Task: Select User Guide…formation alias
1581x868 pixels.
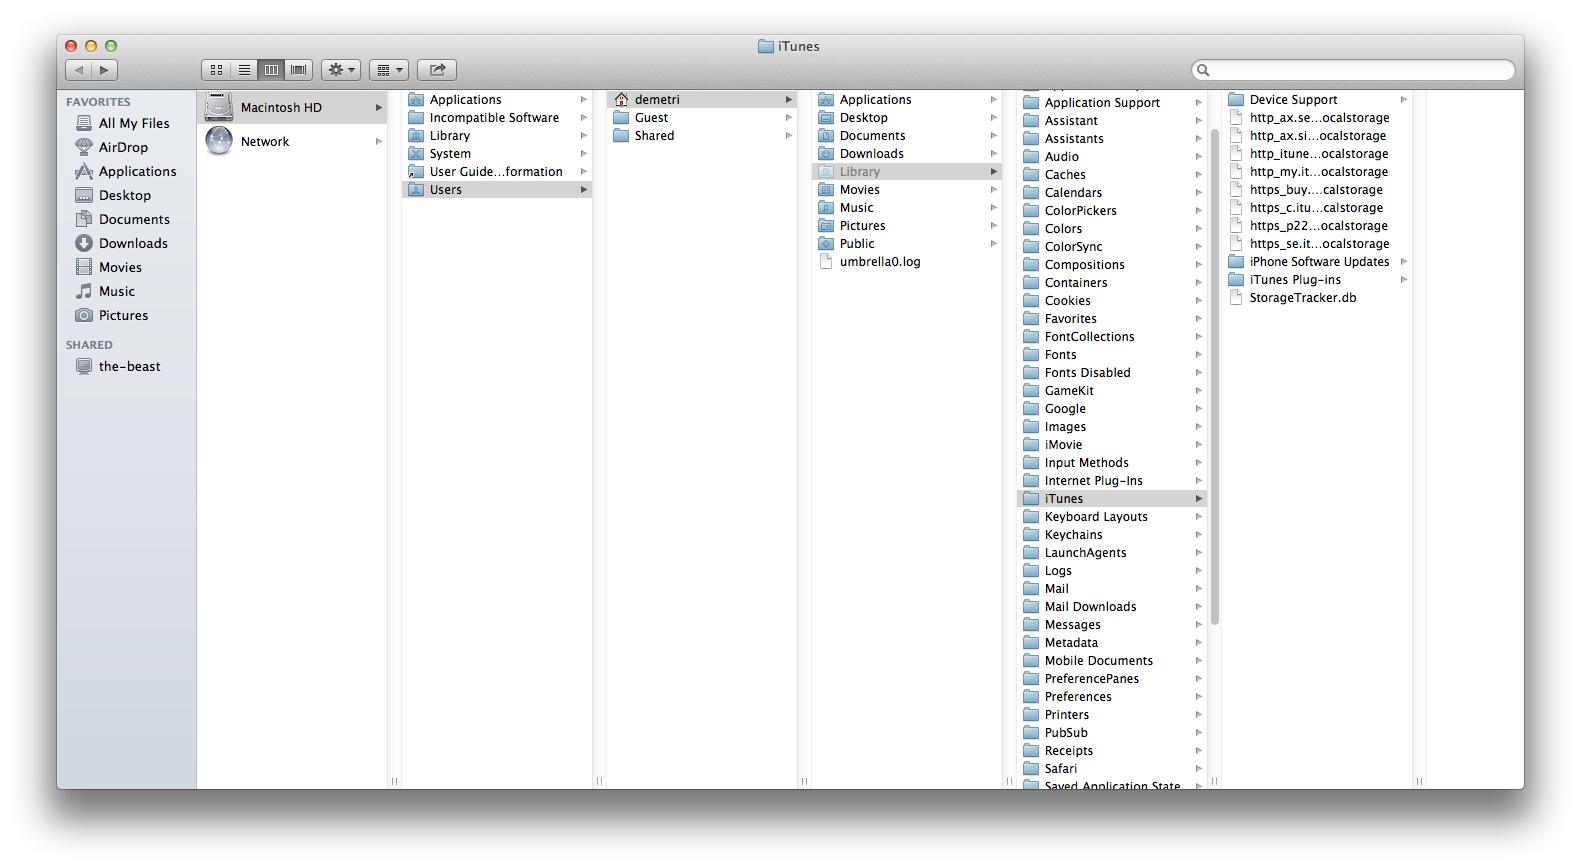Action: coord(496,171)
